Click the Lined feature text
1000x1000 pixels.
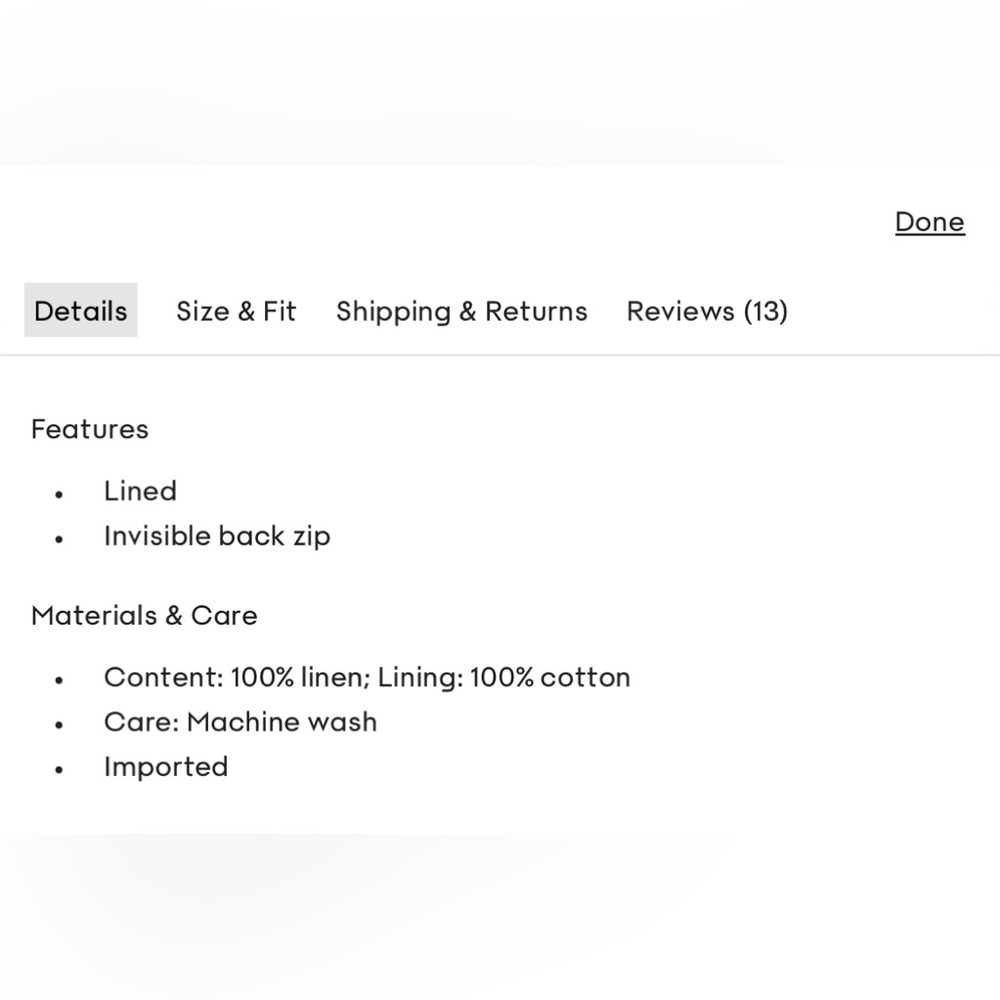pyautogui.click(x=140, y=491)
